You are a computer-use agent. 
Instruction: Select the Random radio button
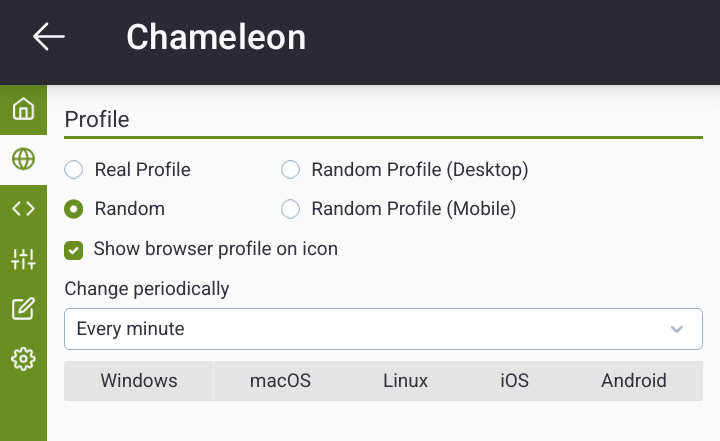point(74,209)
